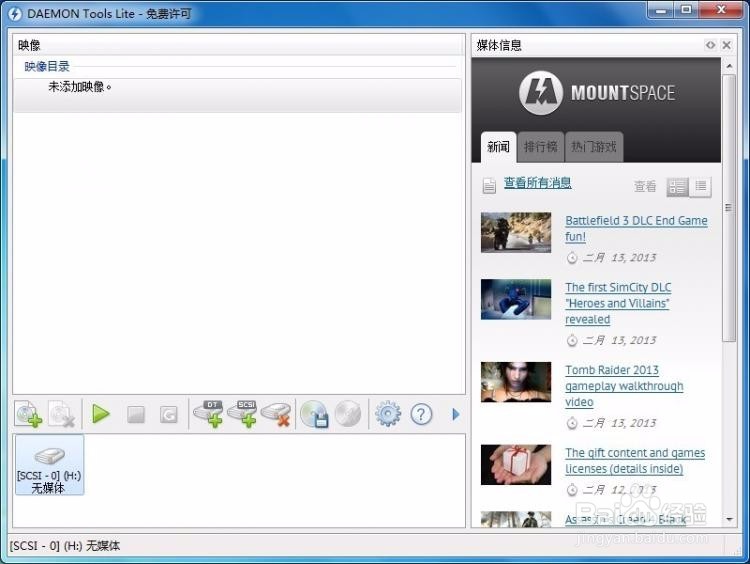Minimize the DAEMON Tools Lite window
750x564 pixels.
[x=661, y=10]
